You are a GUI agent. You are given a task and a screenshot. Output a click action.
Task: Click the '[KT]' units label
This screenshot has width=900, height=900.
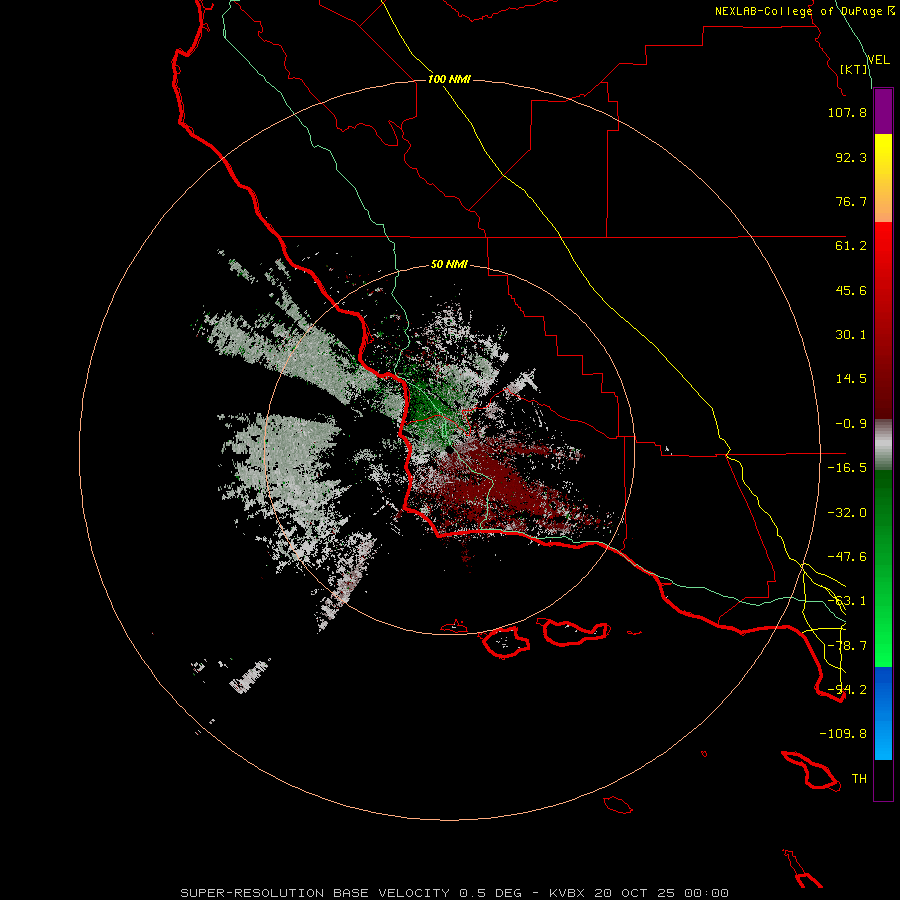(x=854, y=69)
